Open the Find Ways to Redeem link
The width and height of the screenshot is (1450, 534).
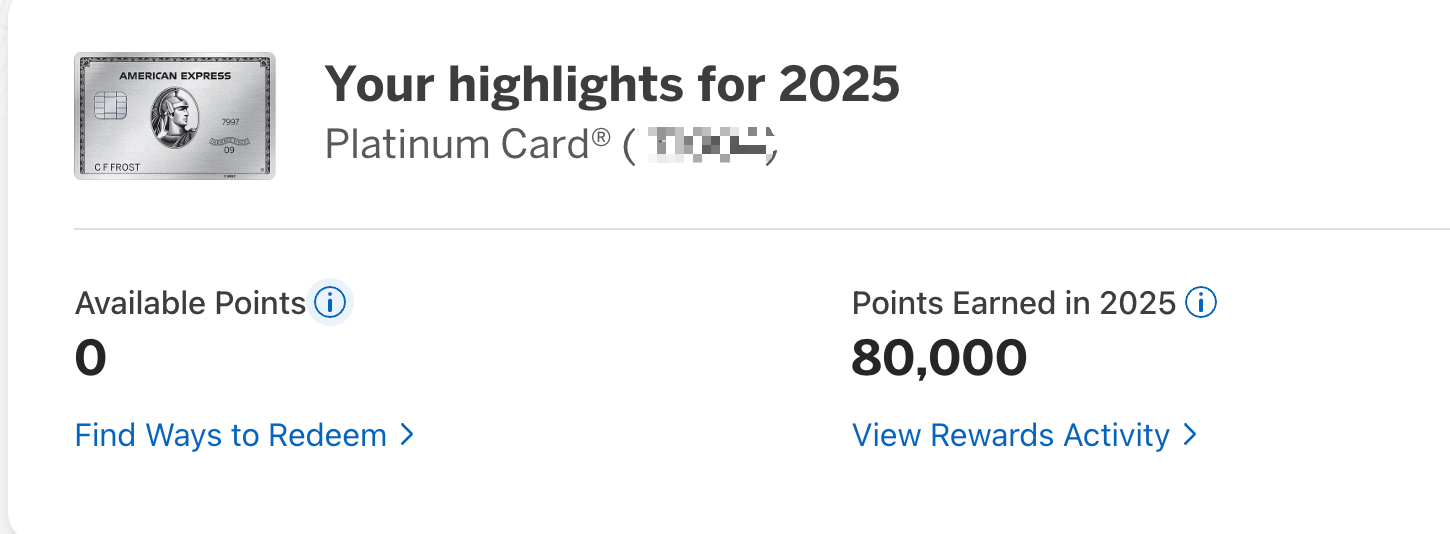click(x=231, y=435)
